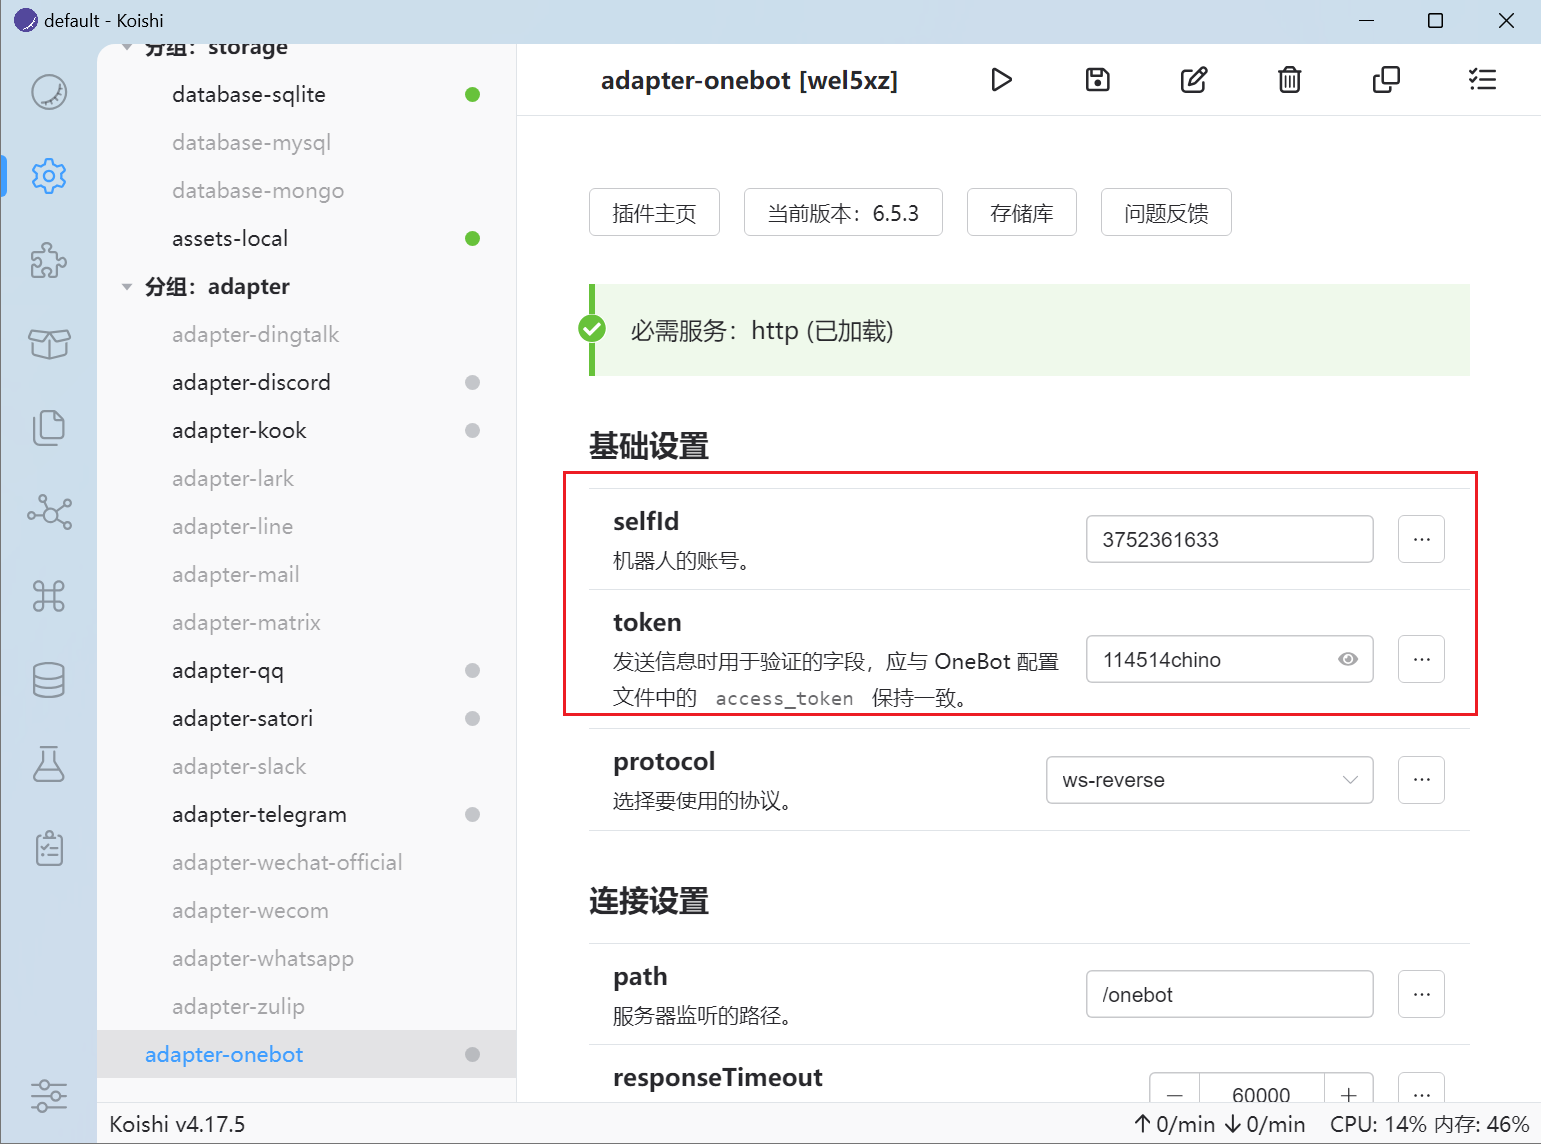Open the dependencies box icon in sidebar
Screen dimensions: 1541x1144
pyautogui.click(x=49, y=344)
